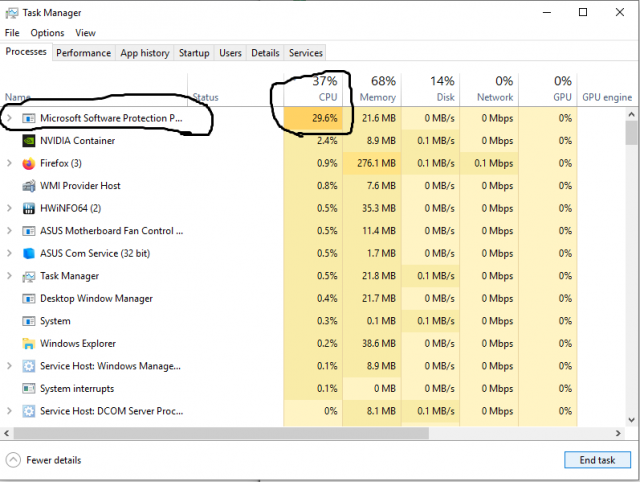Viewport: 640px width, 482px height.
Task: Expand the HWiNFO64 (2) process group
Action: pos(9,208)
